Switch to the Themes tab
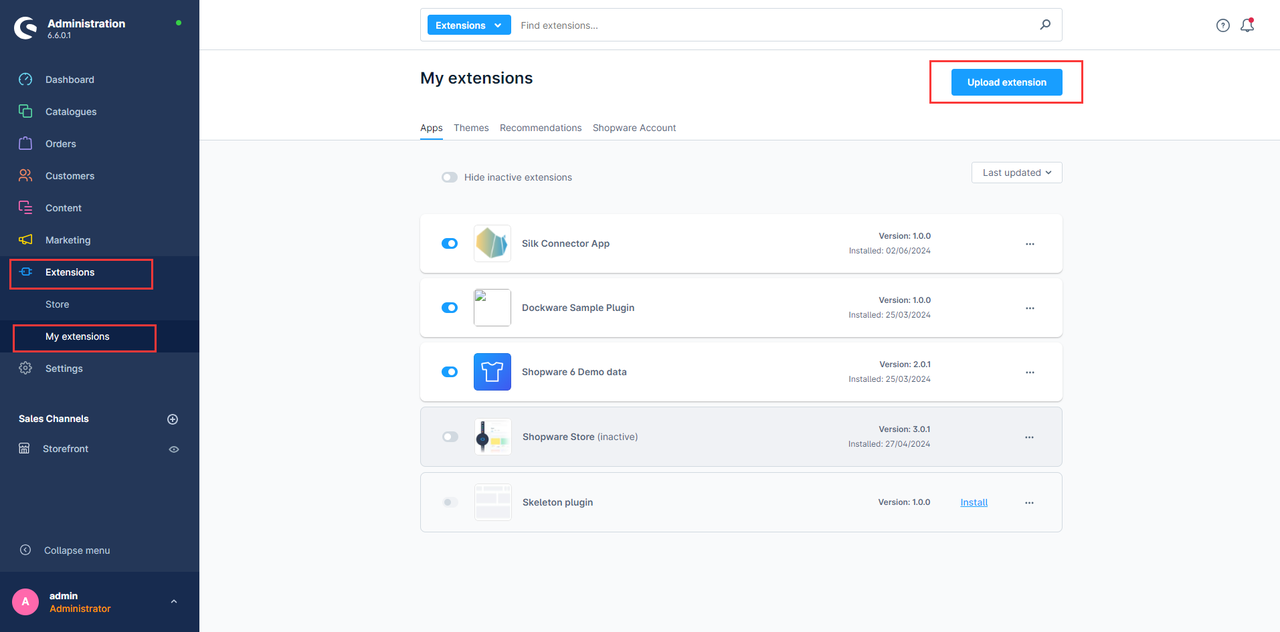Image resolution: width=1280 pixels, height=632 pixels. coord(471,128)
